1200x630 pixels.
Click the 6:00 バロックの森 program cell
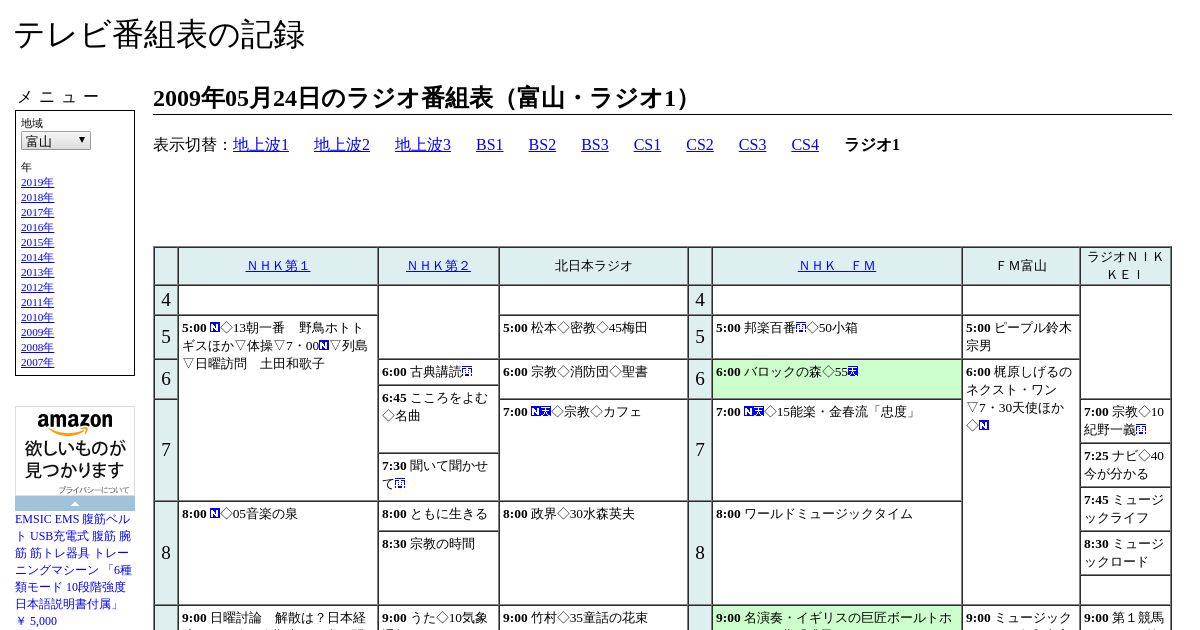pos(837,379)
